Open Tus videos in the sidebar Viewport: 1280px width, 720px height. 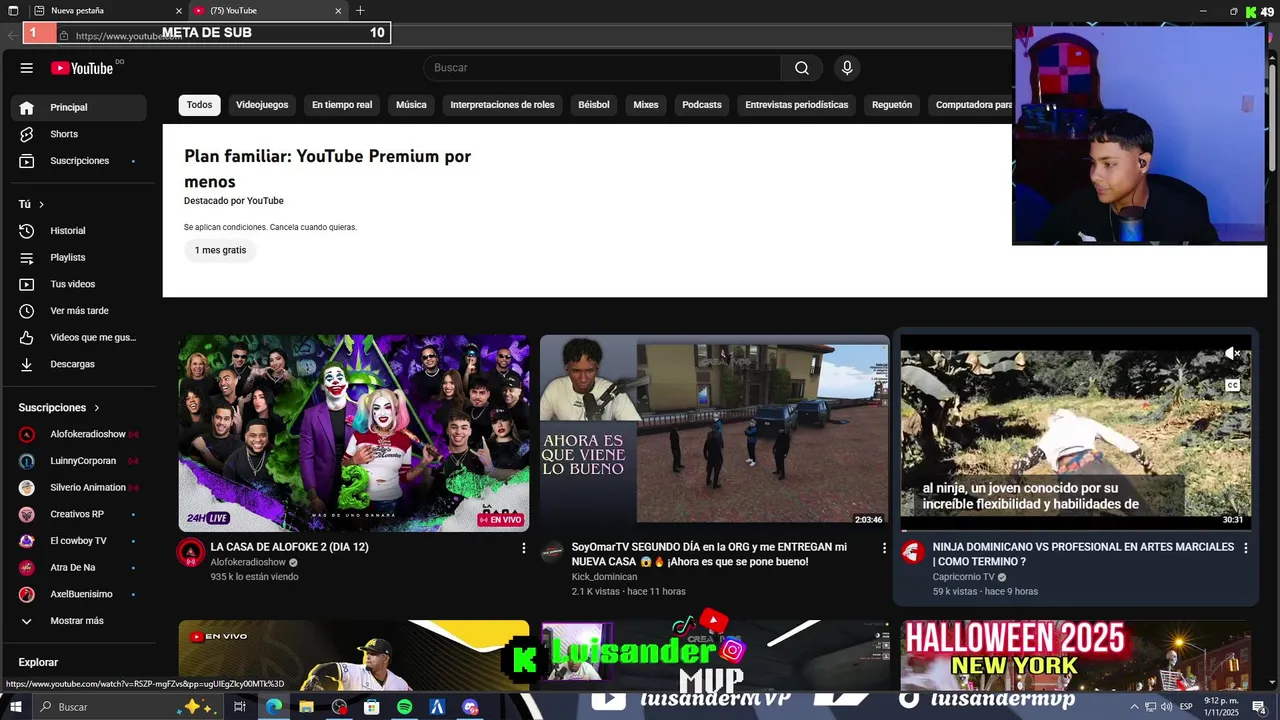(x=79, y=284)
